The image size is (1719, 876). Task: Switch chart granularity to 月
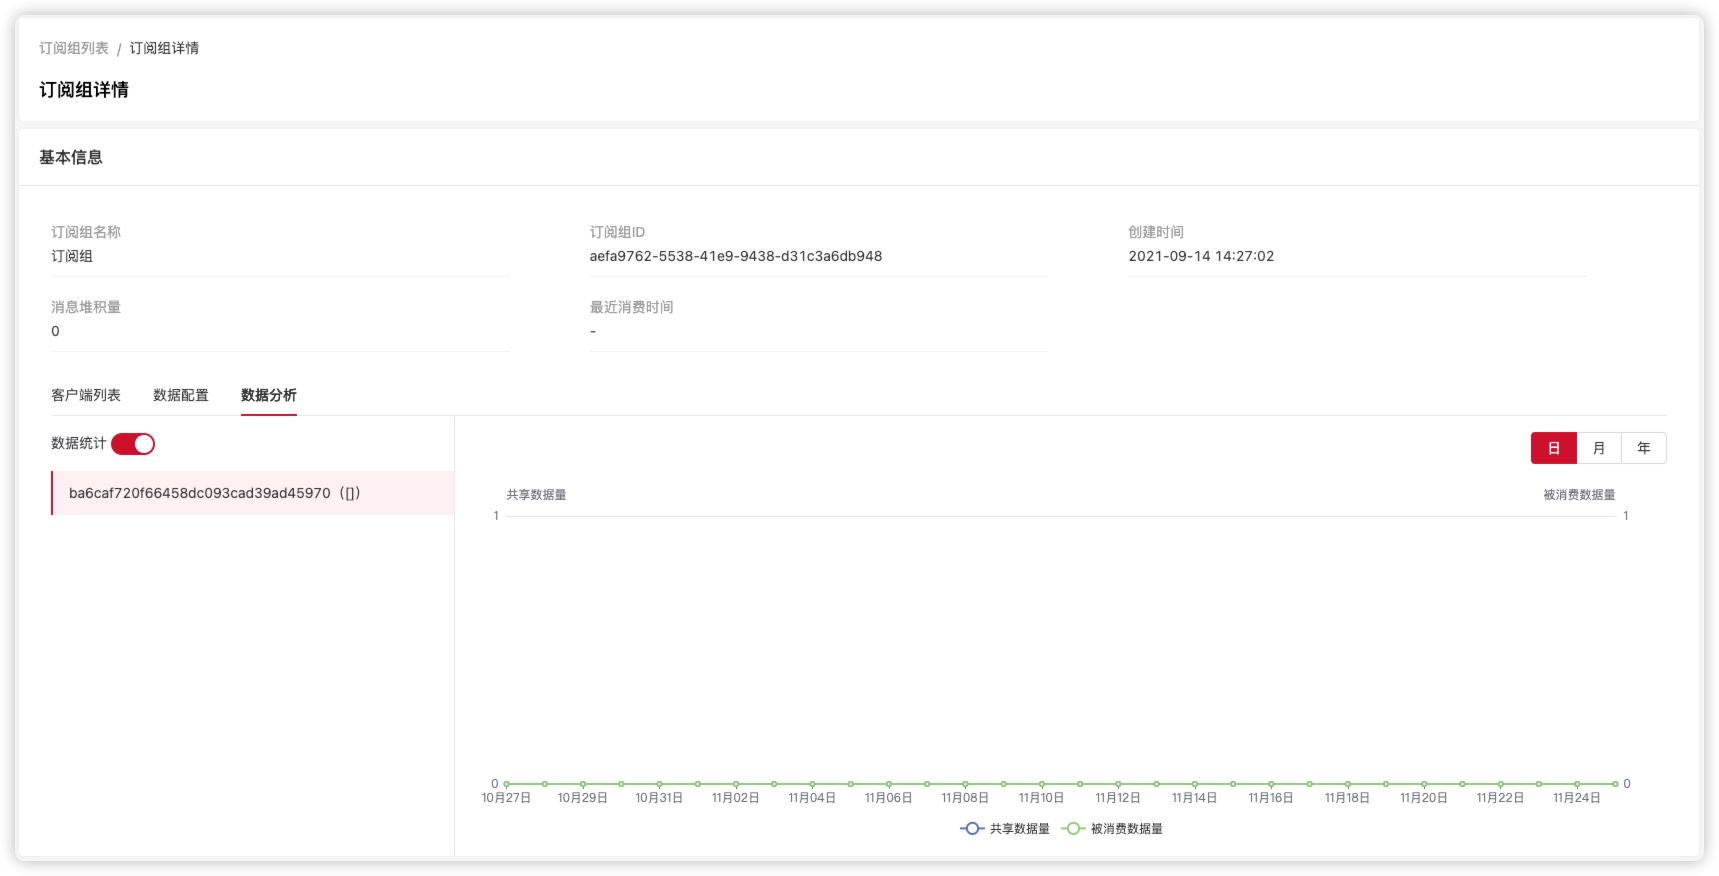coord(1598,448)
